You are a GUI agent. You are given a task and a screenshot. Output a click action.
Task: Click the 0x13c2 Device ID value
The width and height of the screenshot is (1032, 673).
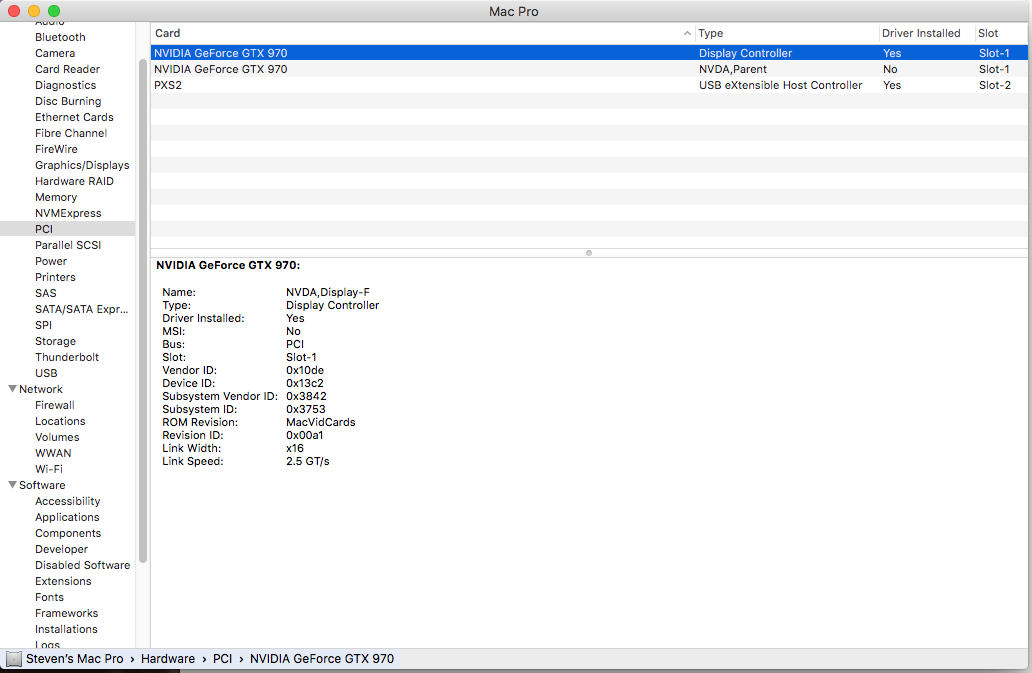click(305, 384)
